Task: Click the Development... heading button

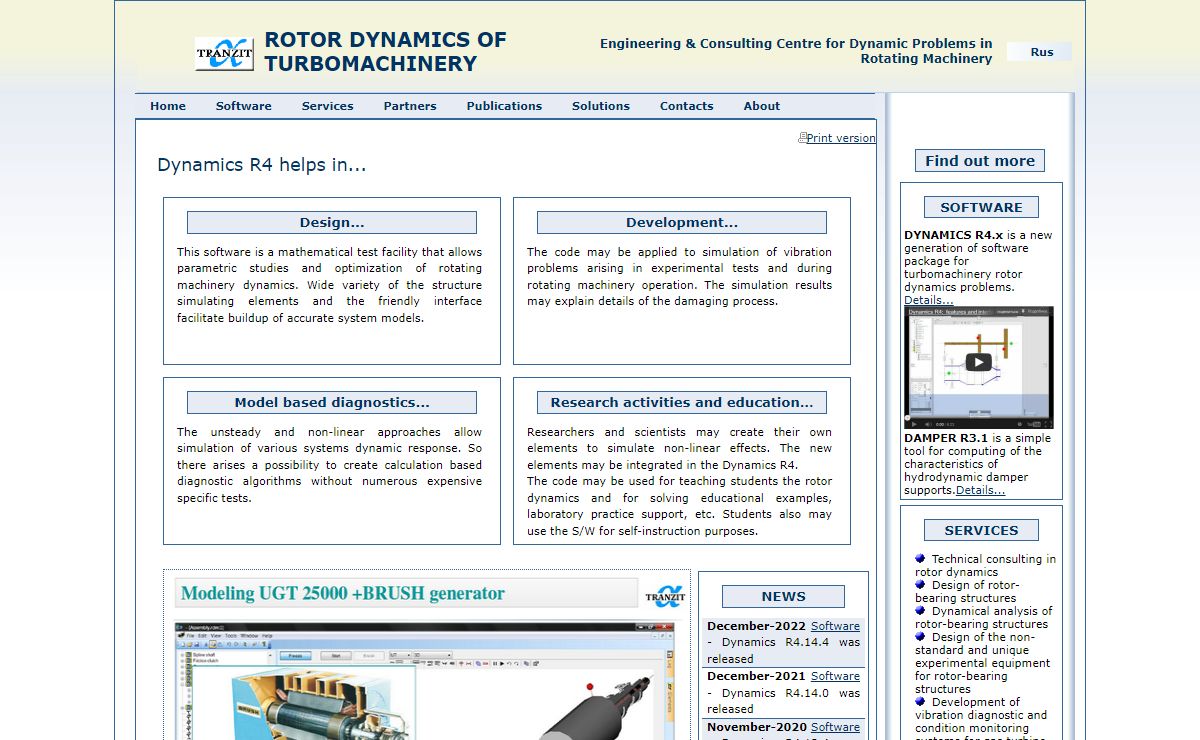Action: click(682, 223)
